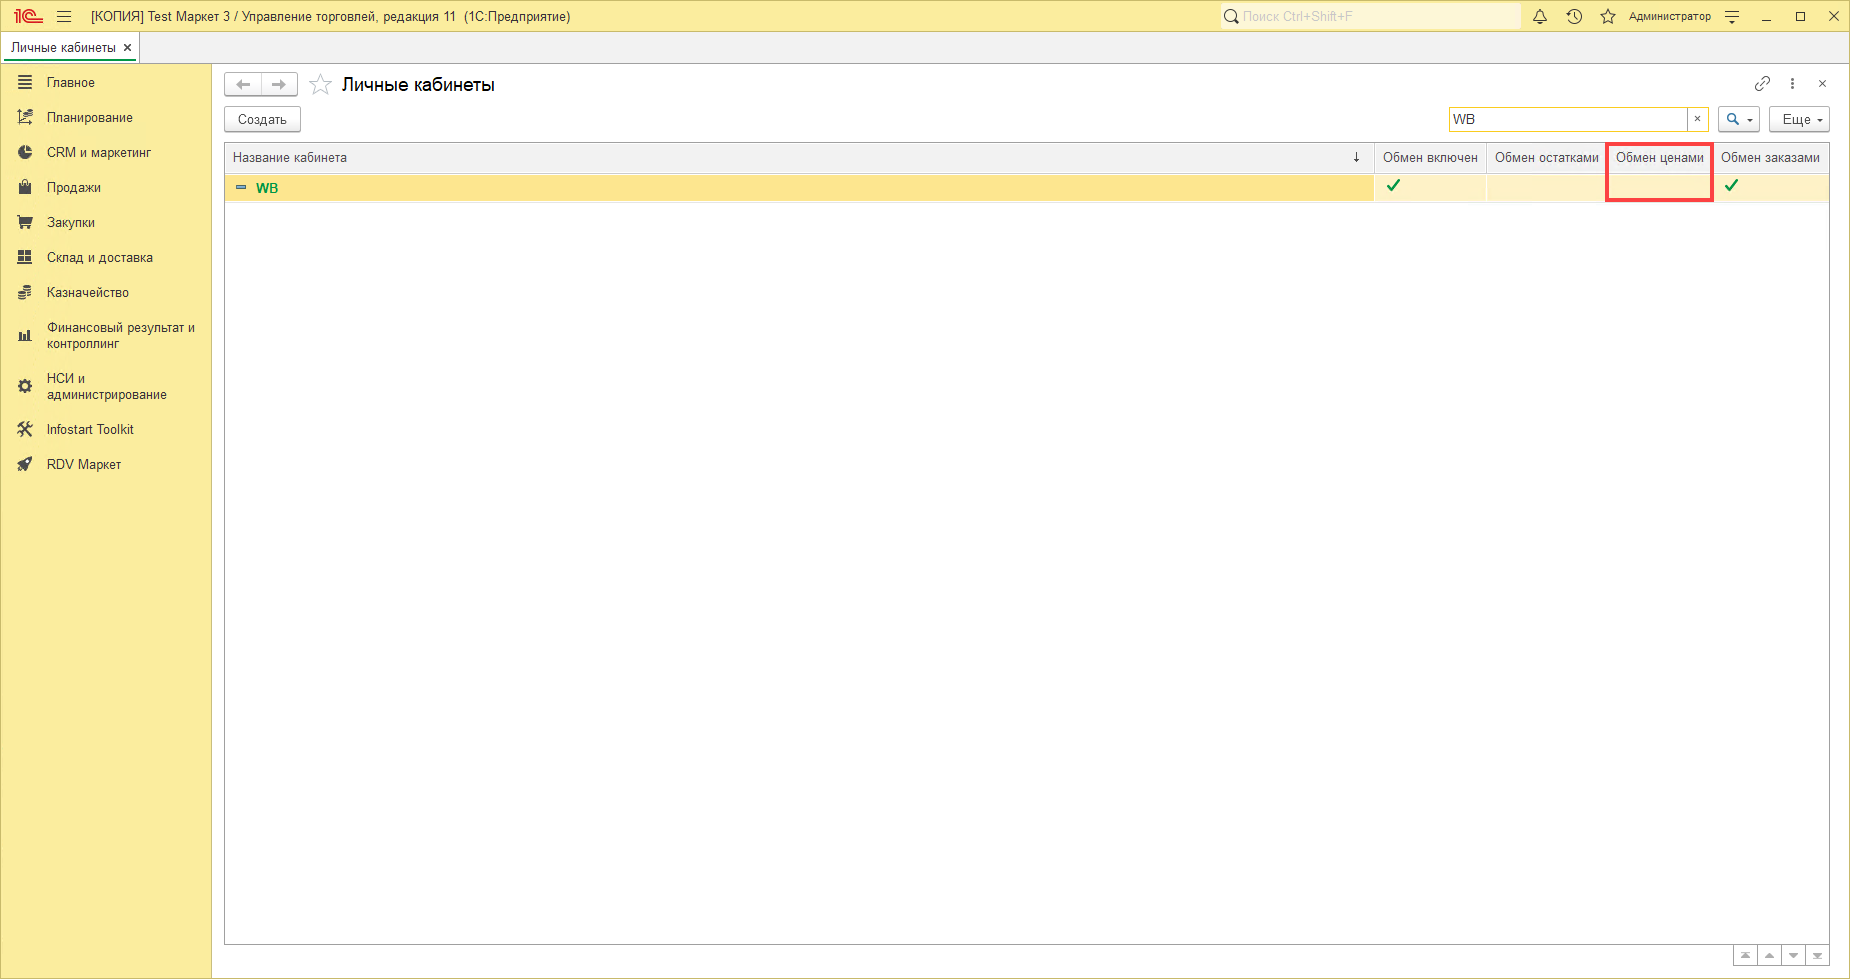
Task: Jump to the last list row arrow
Action: [1817, 956]
